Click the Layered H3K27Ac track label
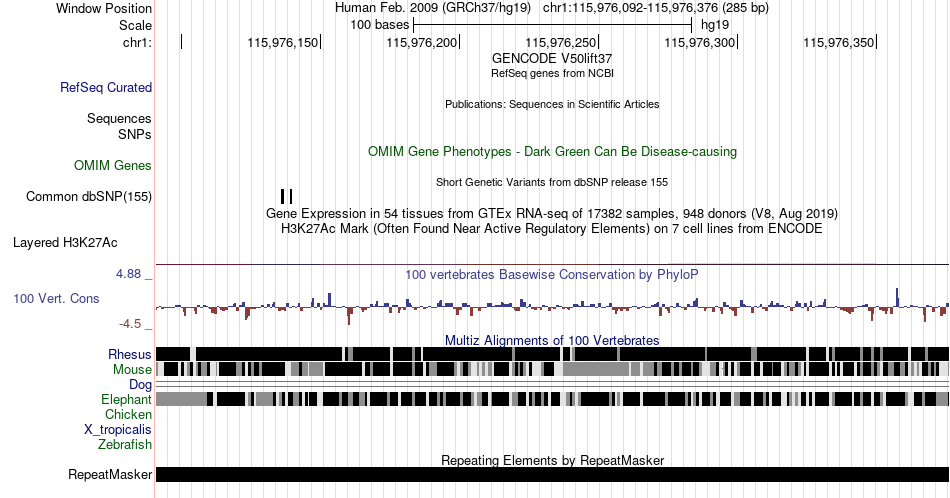The height and width of the screenshot is (498, 950). pos(65,242)
